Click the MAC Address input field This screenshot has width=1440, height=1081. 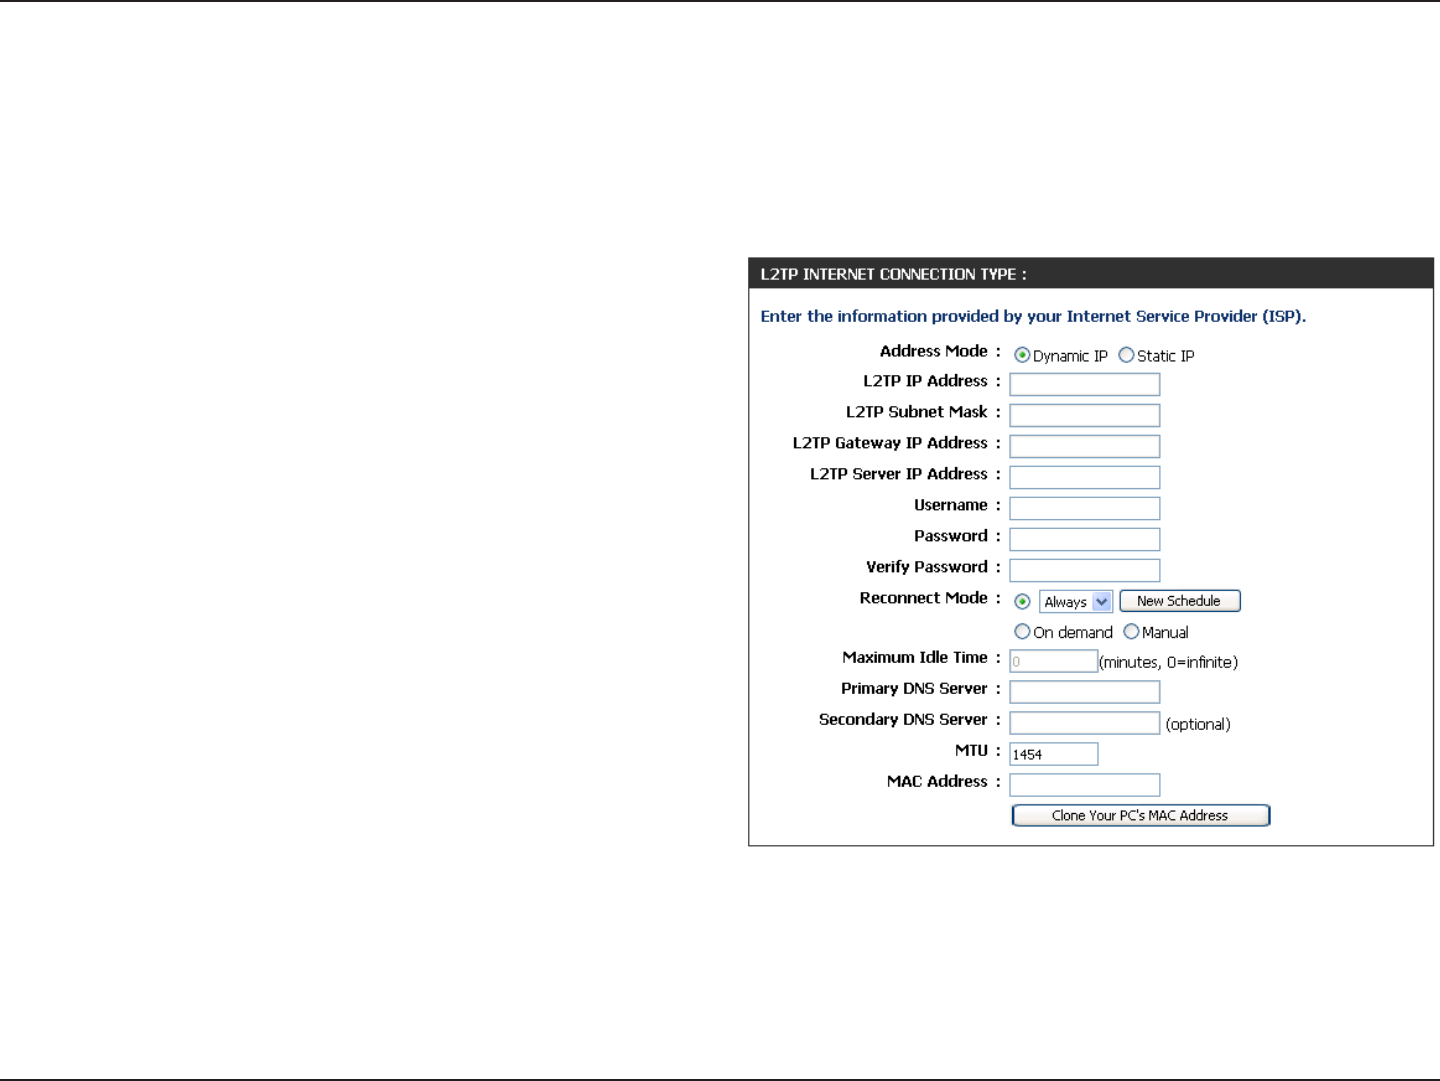tap(1085, 786)
